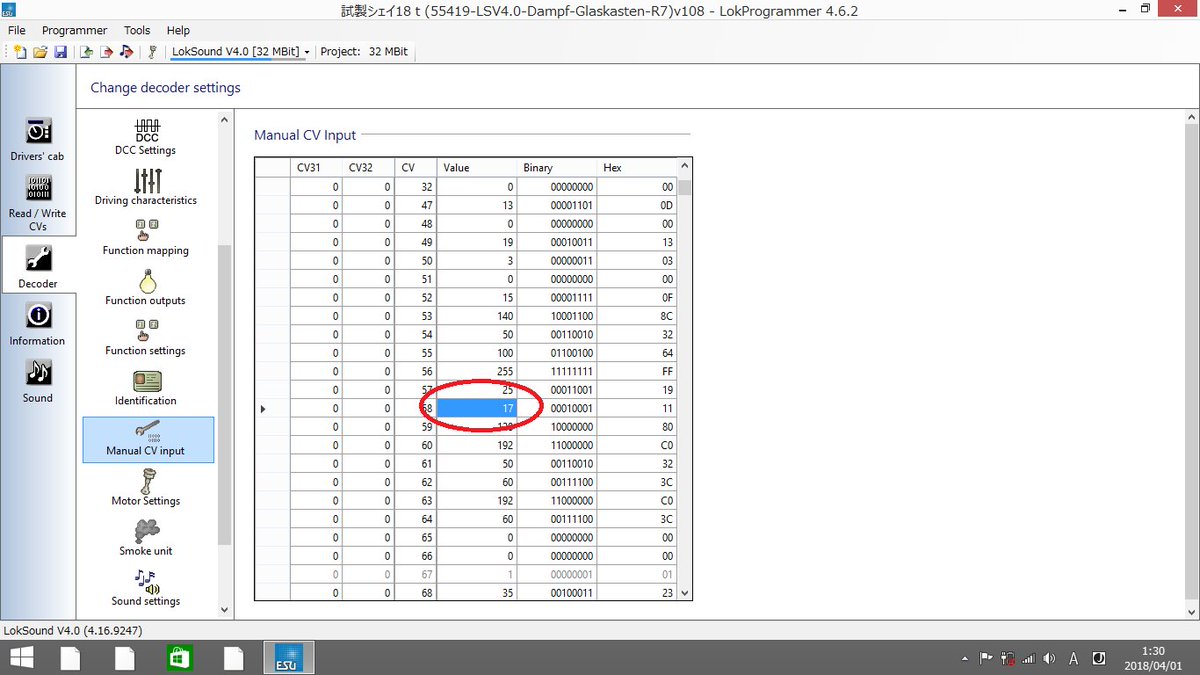Read decoder data with the green arrow icon
The width and height of the screenshot is (1200, 675).
[x=87, y=52]
